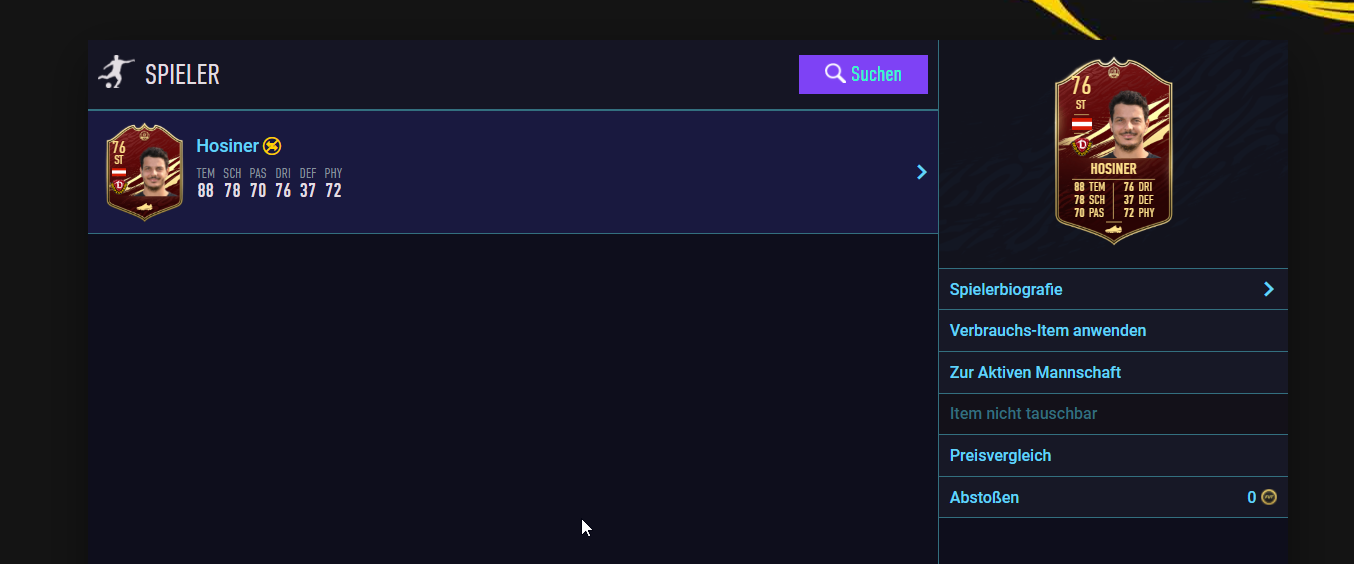Click the Spielerbiografie chevron arrow
Viewport: 1354px width, 564px height.
[x=1269, y=289]
